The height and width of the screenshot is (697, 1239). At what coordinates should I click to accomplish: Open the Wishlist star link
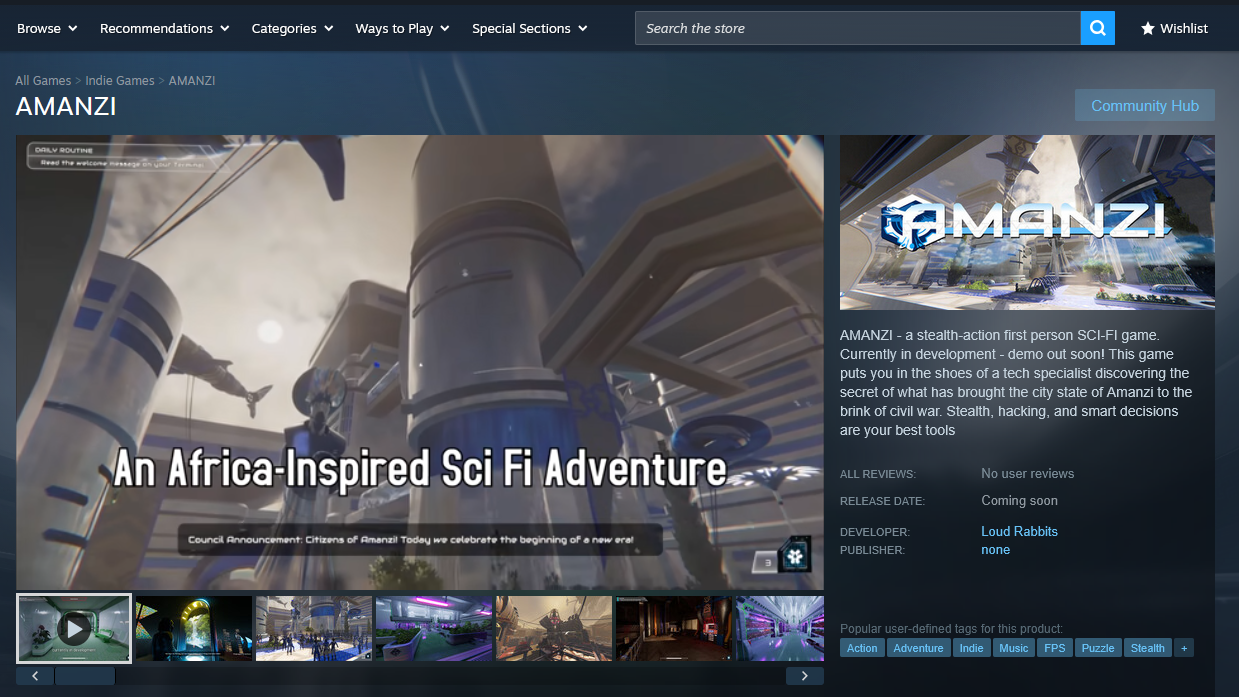pyautogui.click(x=1174, y=28)
